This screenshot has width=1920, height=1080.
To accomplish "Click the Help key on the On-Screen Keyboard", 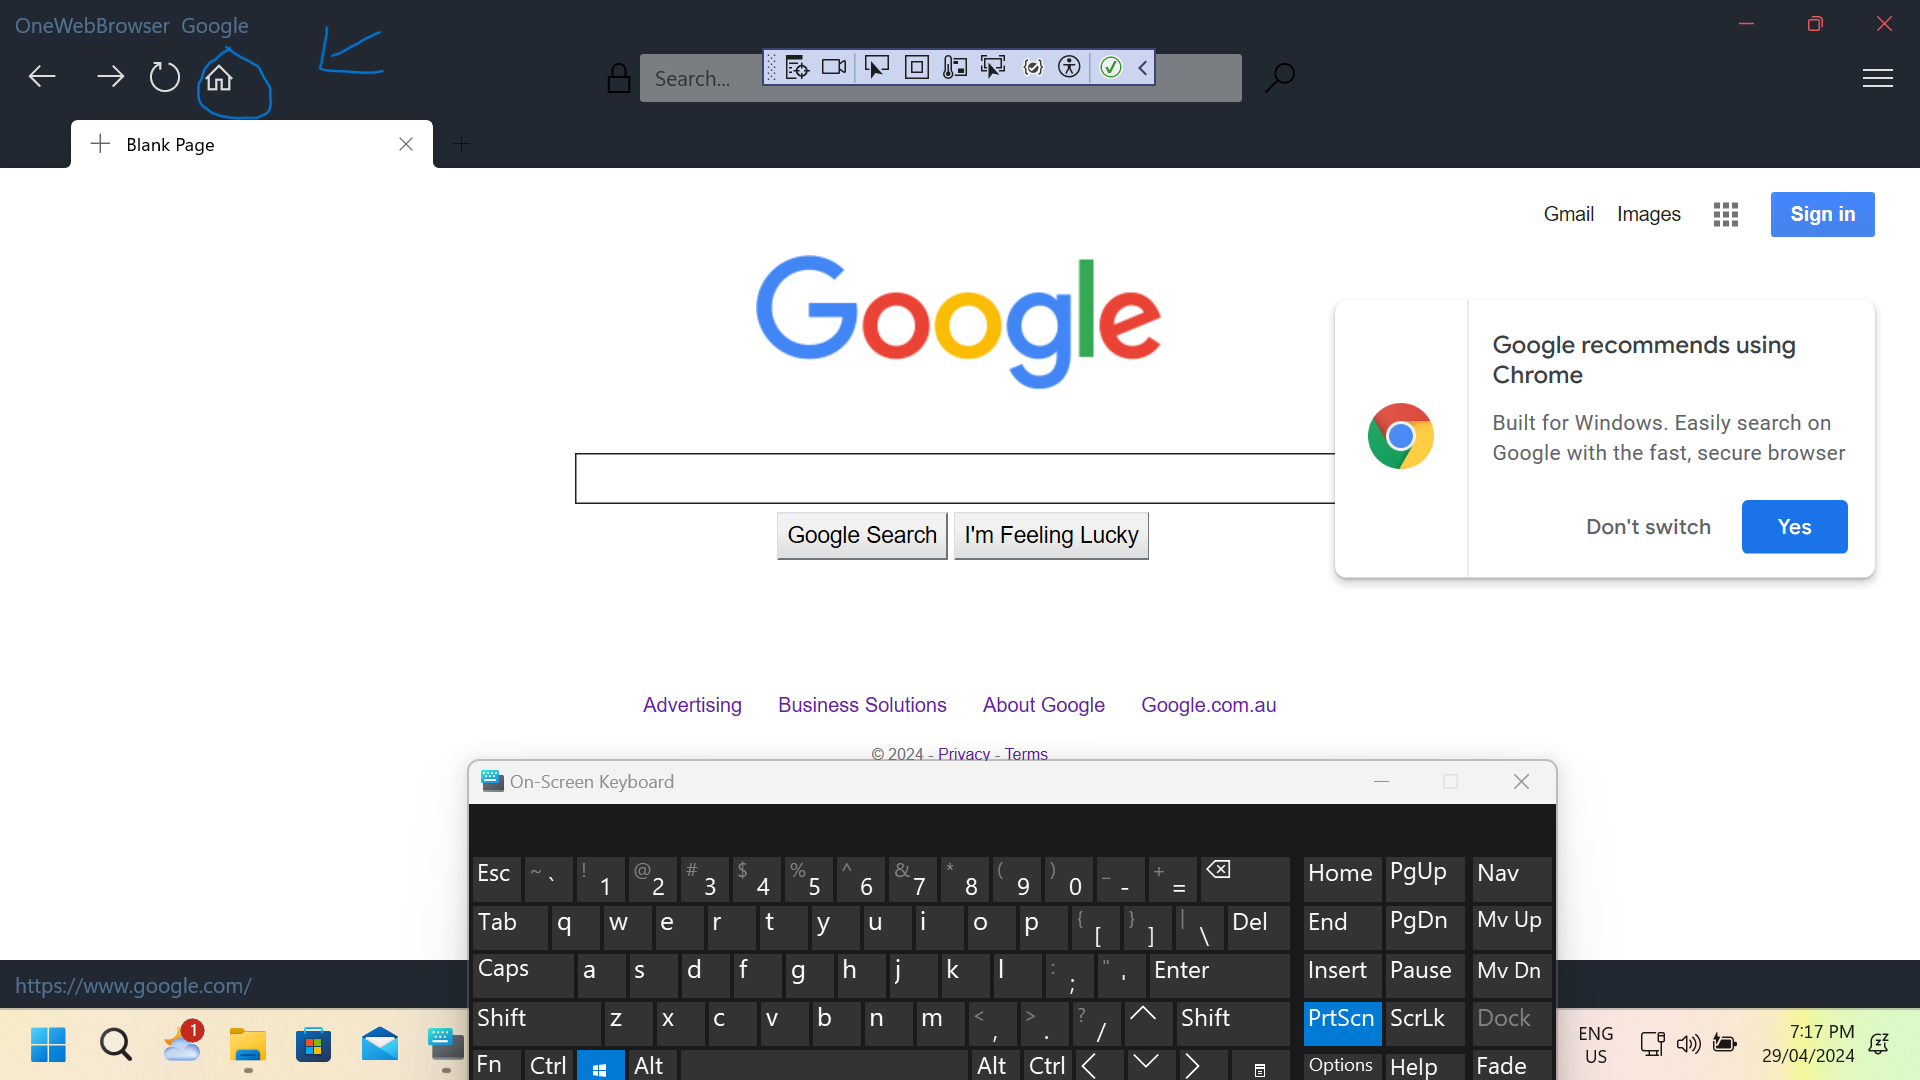I will coord(1424,1066).
